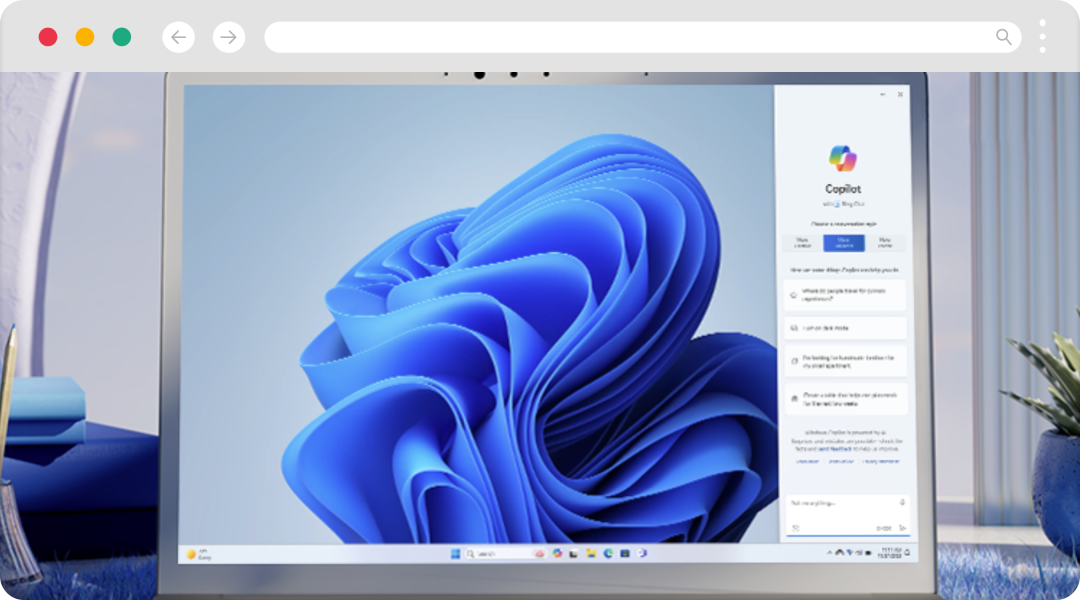This screenshot has height=600, width=1080.
Task: Choose the Turn on dark mode suggestion
Action: pyautogui.click(x=845, y=328)
